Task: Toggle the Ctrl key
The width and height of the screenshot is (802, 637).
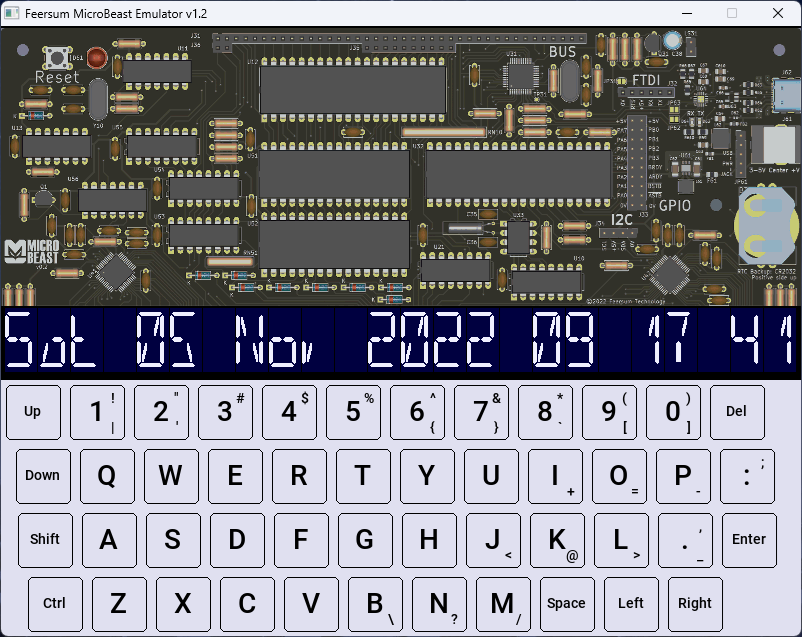Action: click(x=55, y=604)
